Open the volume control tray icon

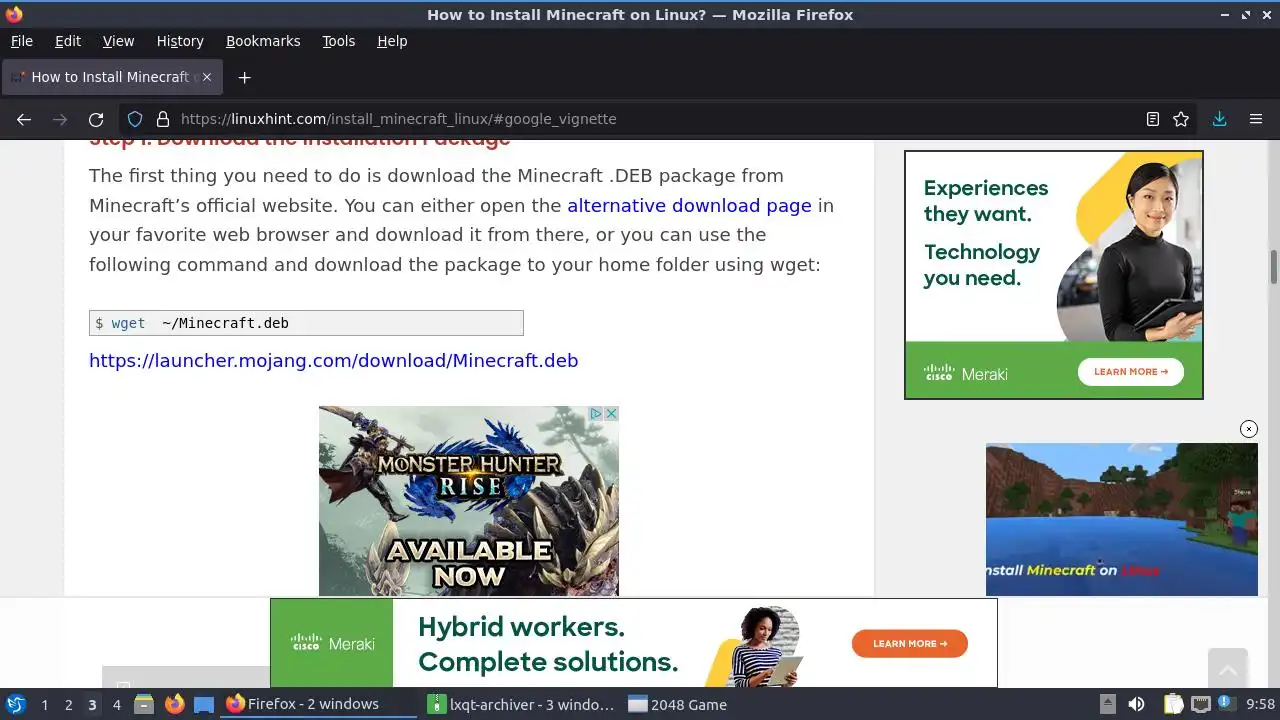1136,705
